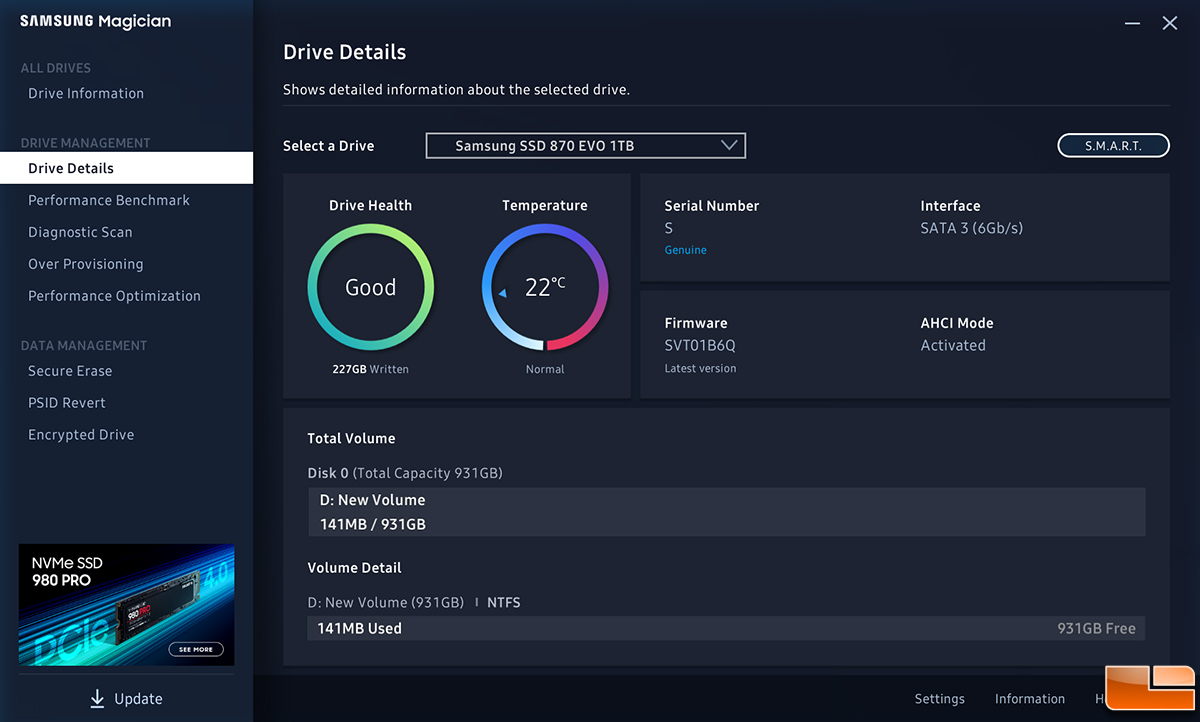Open Performance Benchmark page
This screenshot has height=722, width=1200.
(x=109, y=200)
